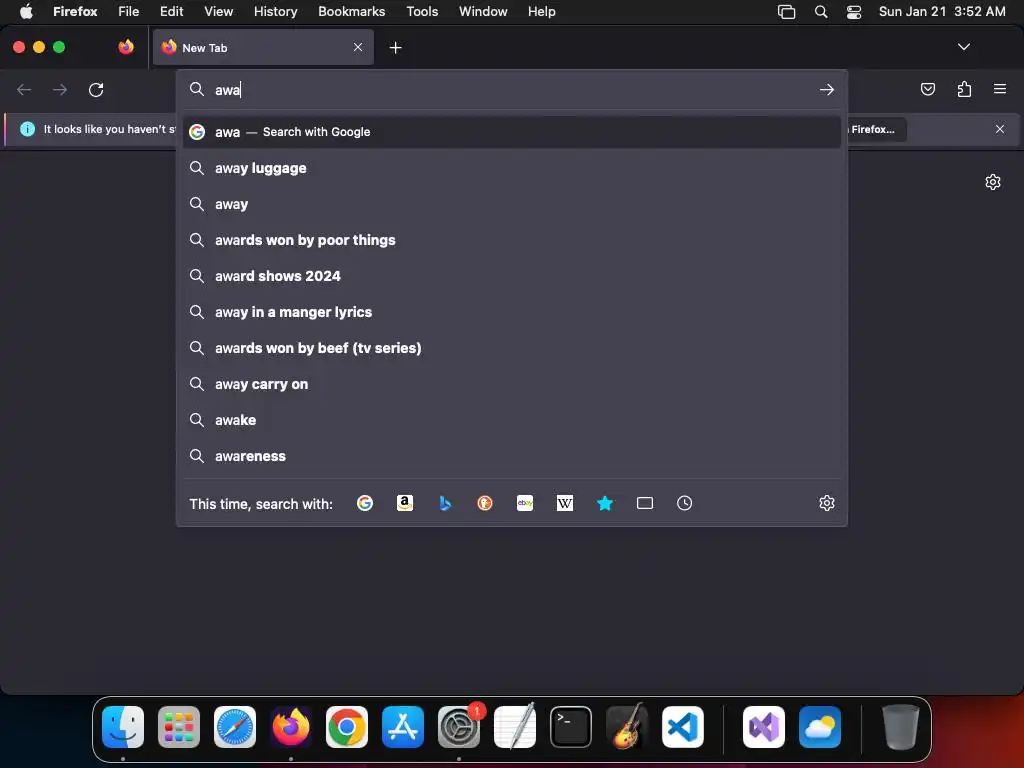Viewport: 1024px width, 768px height.
Task: Open the Tools menu
Action: coord(422,11)
